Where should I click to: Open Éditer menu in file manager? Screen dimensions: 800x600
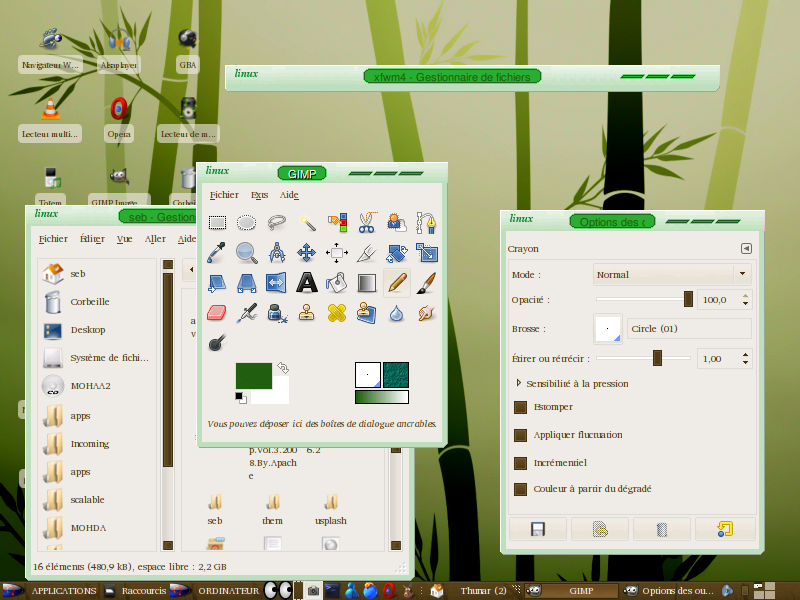[x=92, y=239]
